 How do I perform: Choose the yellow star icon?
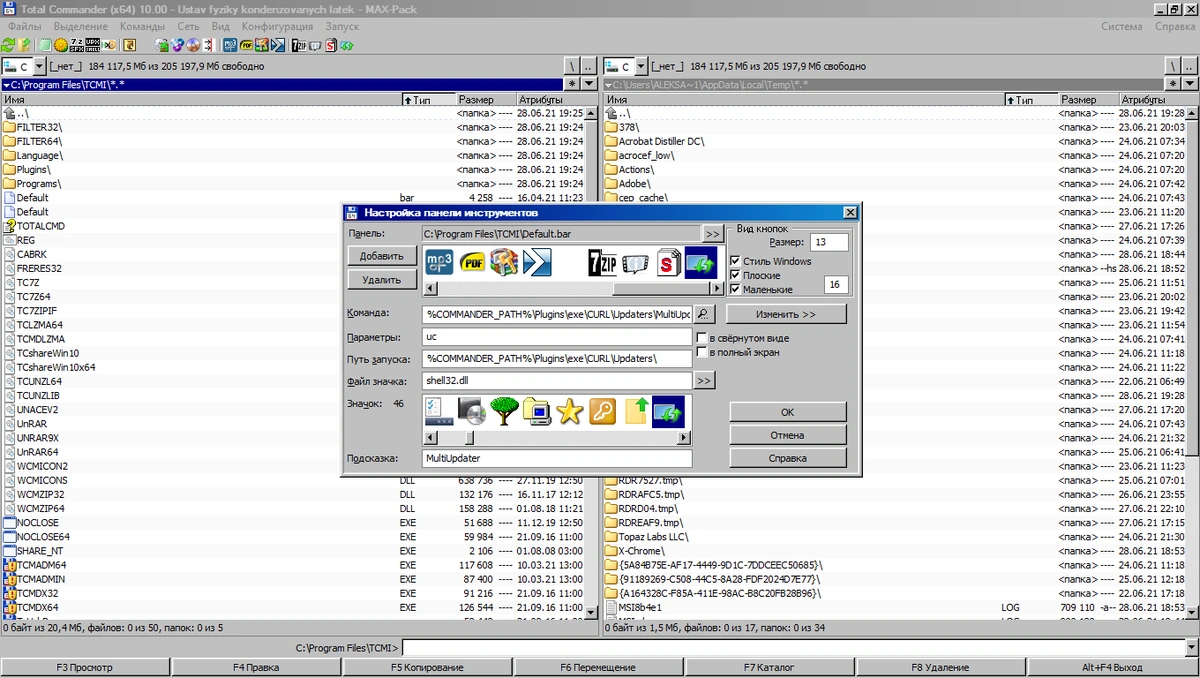(x=570, y=411)
